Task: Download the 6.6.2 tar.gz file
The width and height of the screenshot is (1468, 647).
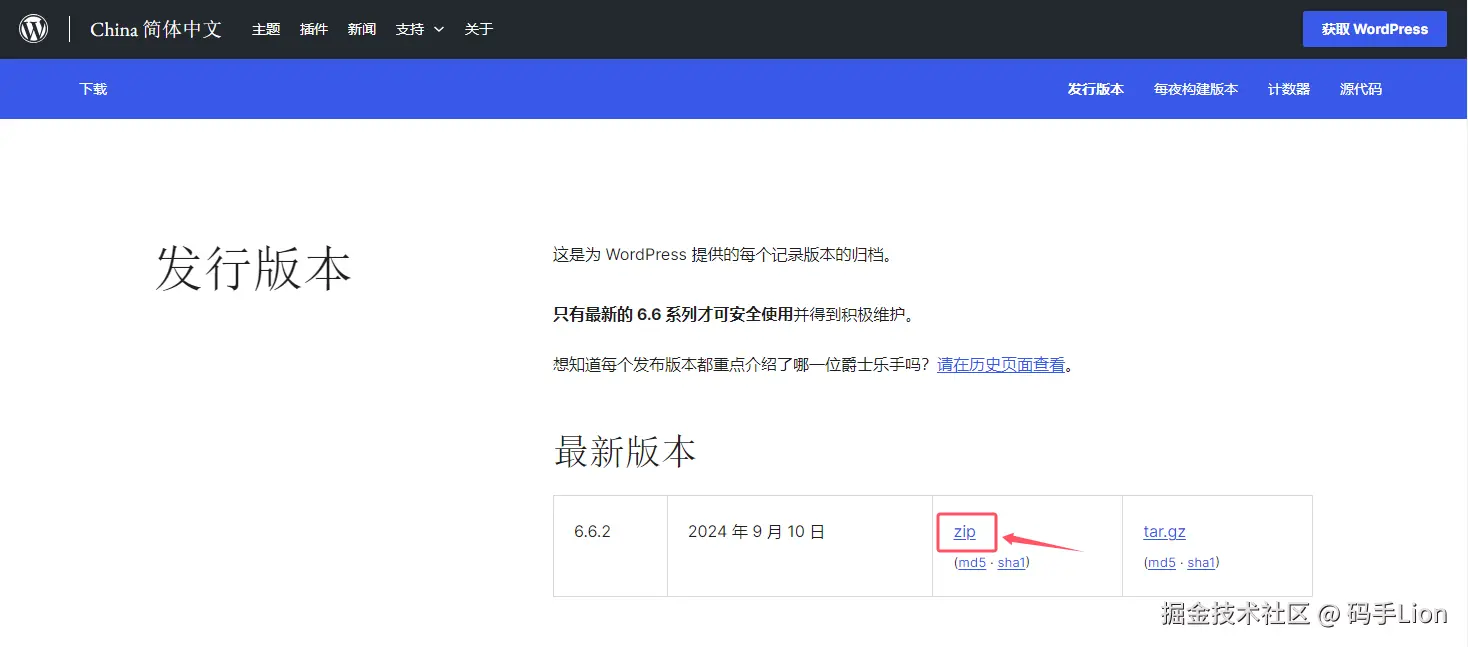Action: 1165,532
